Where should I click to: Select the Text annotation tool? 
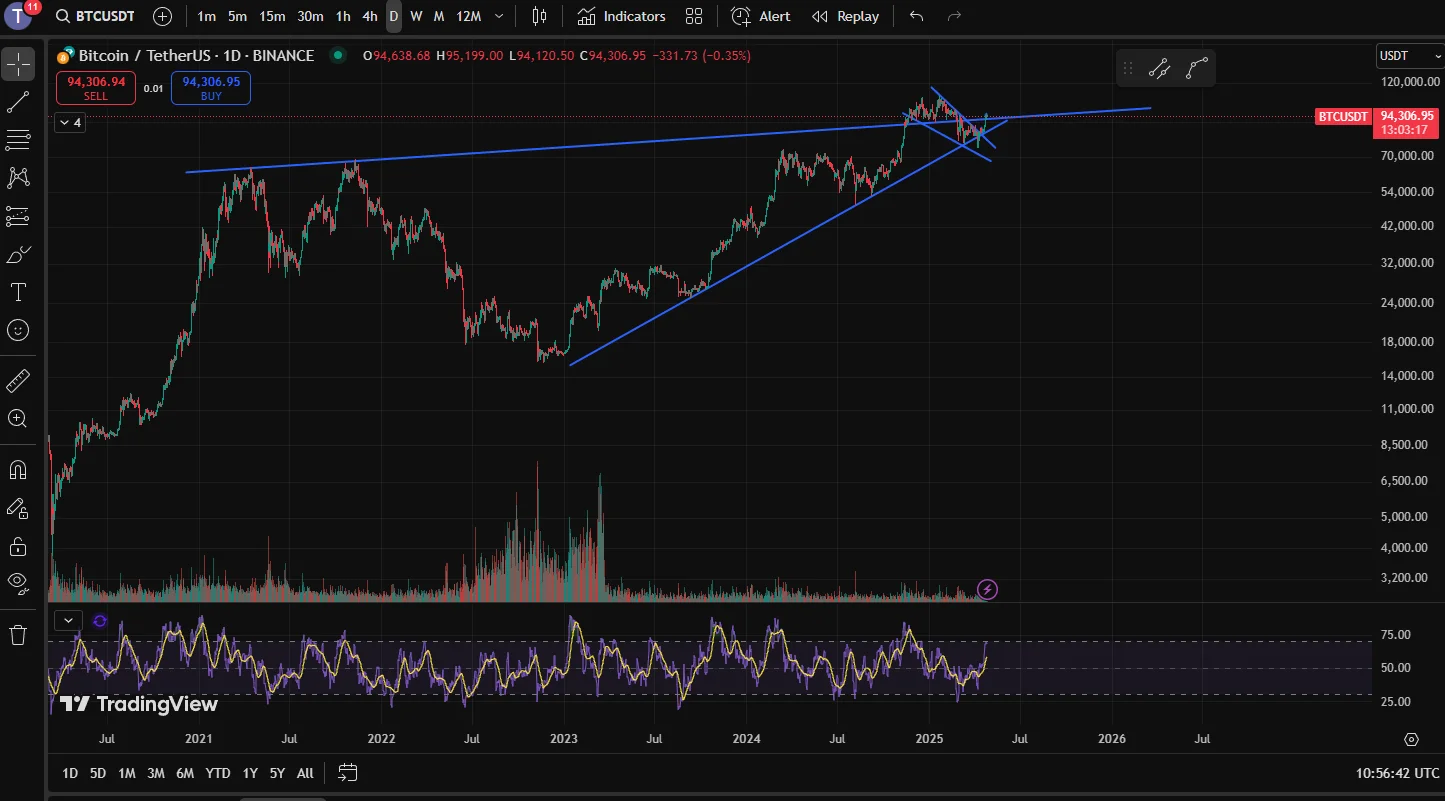(18, 292)
